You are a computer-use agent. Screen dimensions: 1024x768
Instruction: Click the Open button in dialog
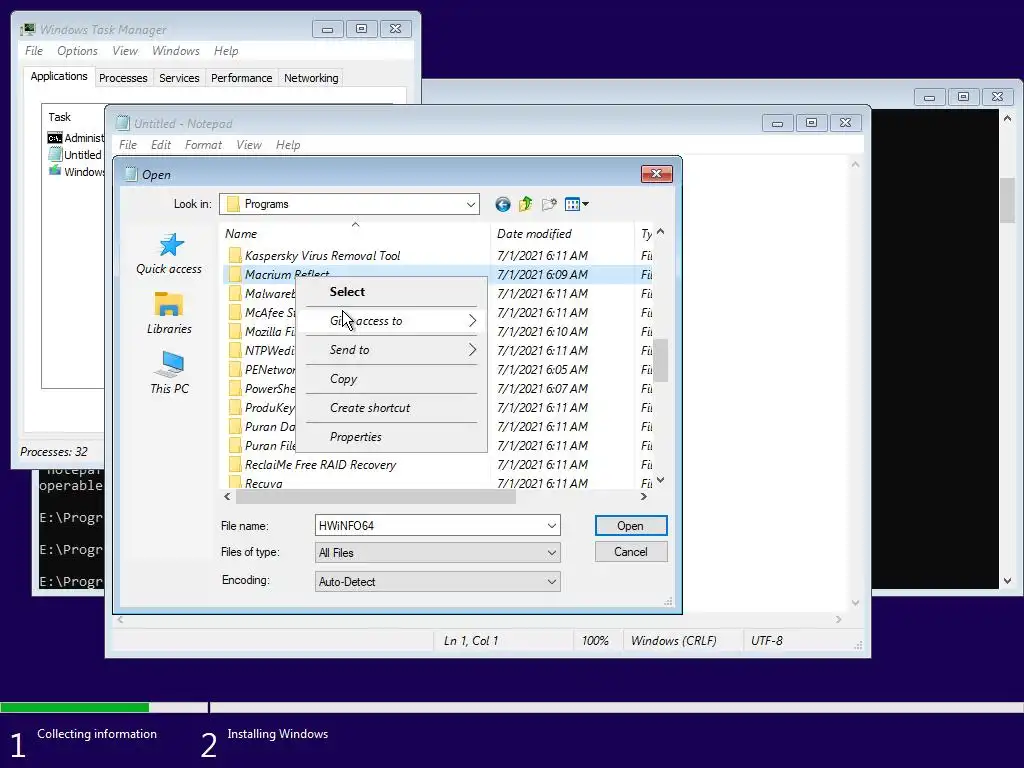631,526
